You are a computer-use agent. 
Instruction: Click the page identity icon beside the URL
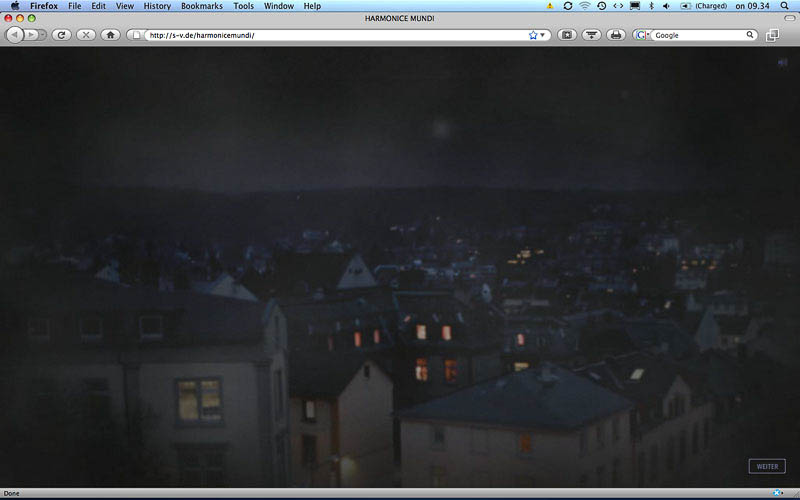136,35
